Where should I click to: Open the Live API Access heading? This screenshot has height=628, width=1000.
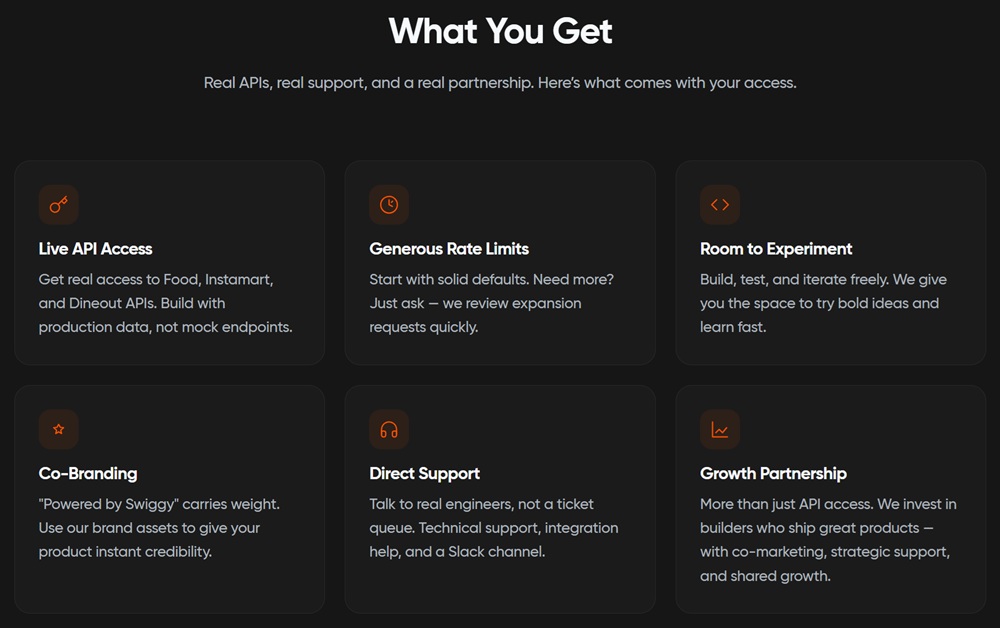coord(96,249)
